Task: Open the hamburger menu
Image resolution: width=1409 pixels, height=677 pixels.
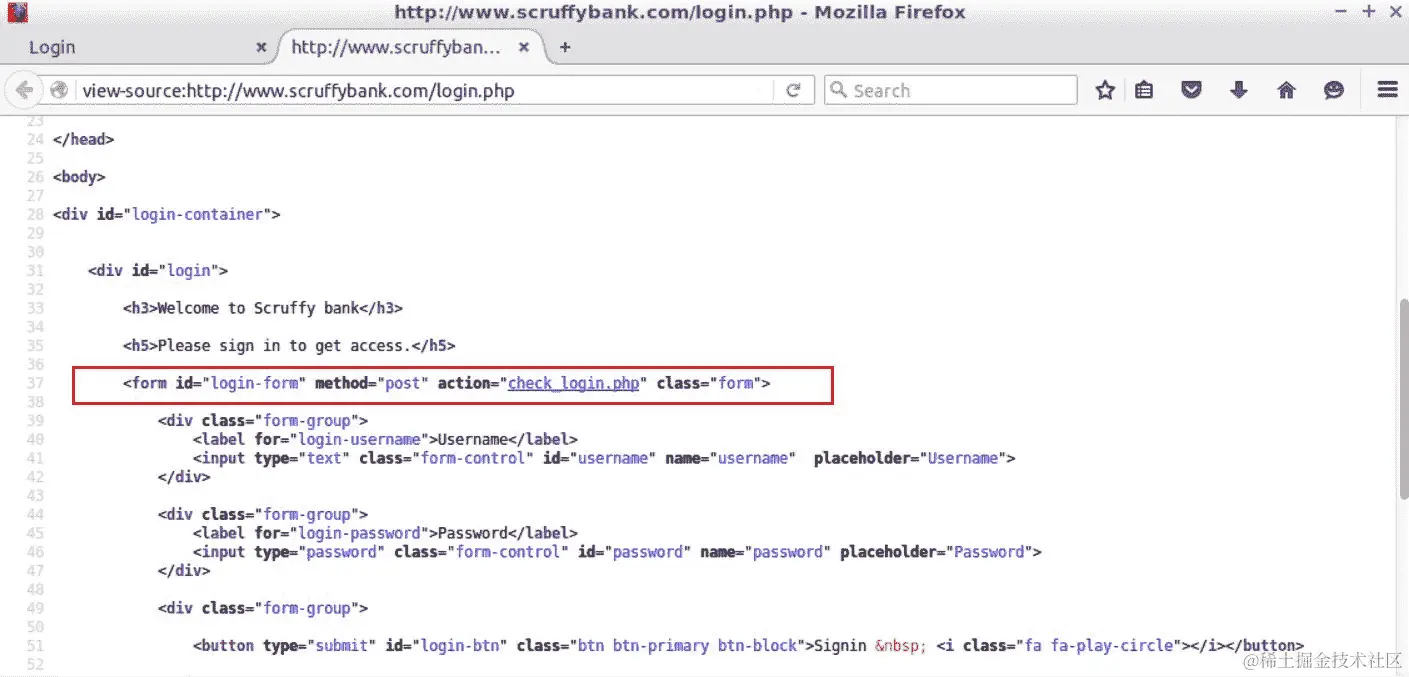Action: (x=1387, y=90)
